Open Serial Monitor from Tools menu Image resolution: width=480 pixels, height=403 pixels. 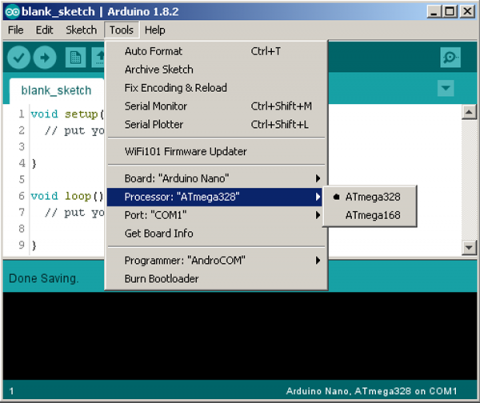[216, 106]
